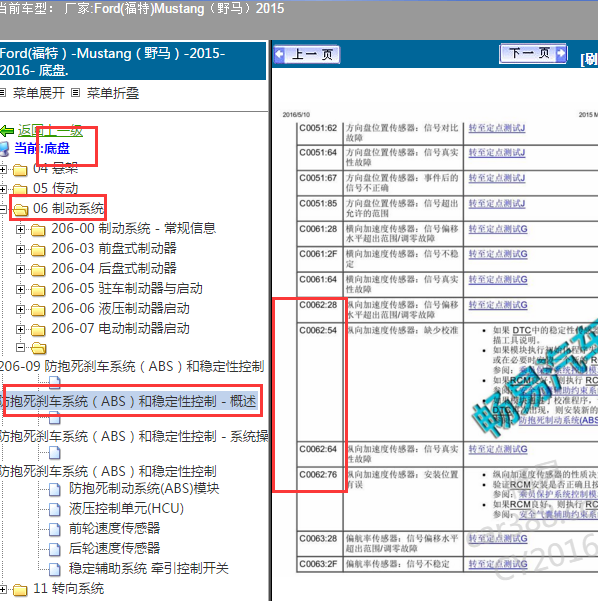Click the green back arrow icon
This screenshot has height=601, width=598.
[7, 131]
